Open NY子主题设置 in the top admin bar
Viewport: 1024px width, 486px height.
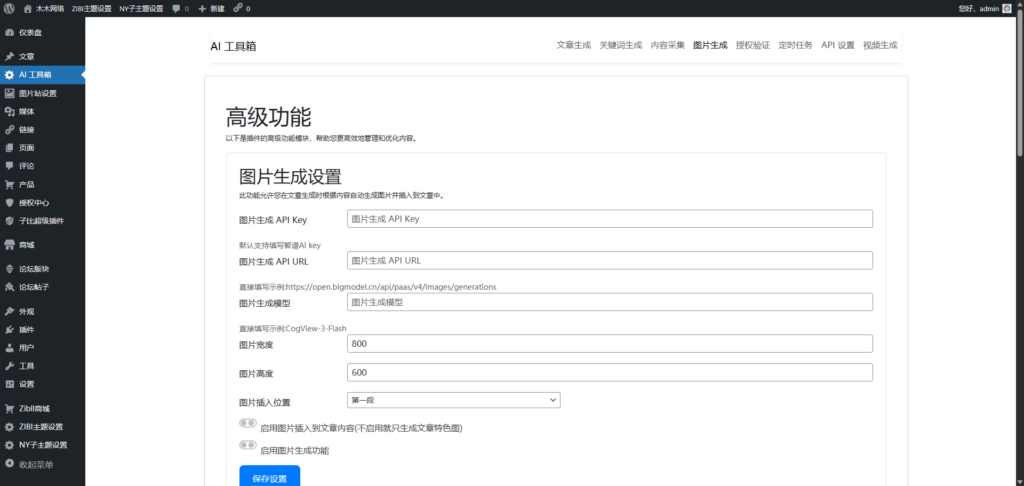(141, 8)
